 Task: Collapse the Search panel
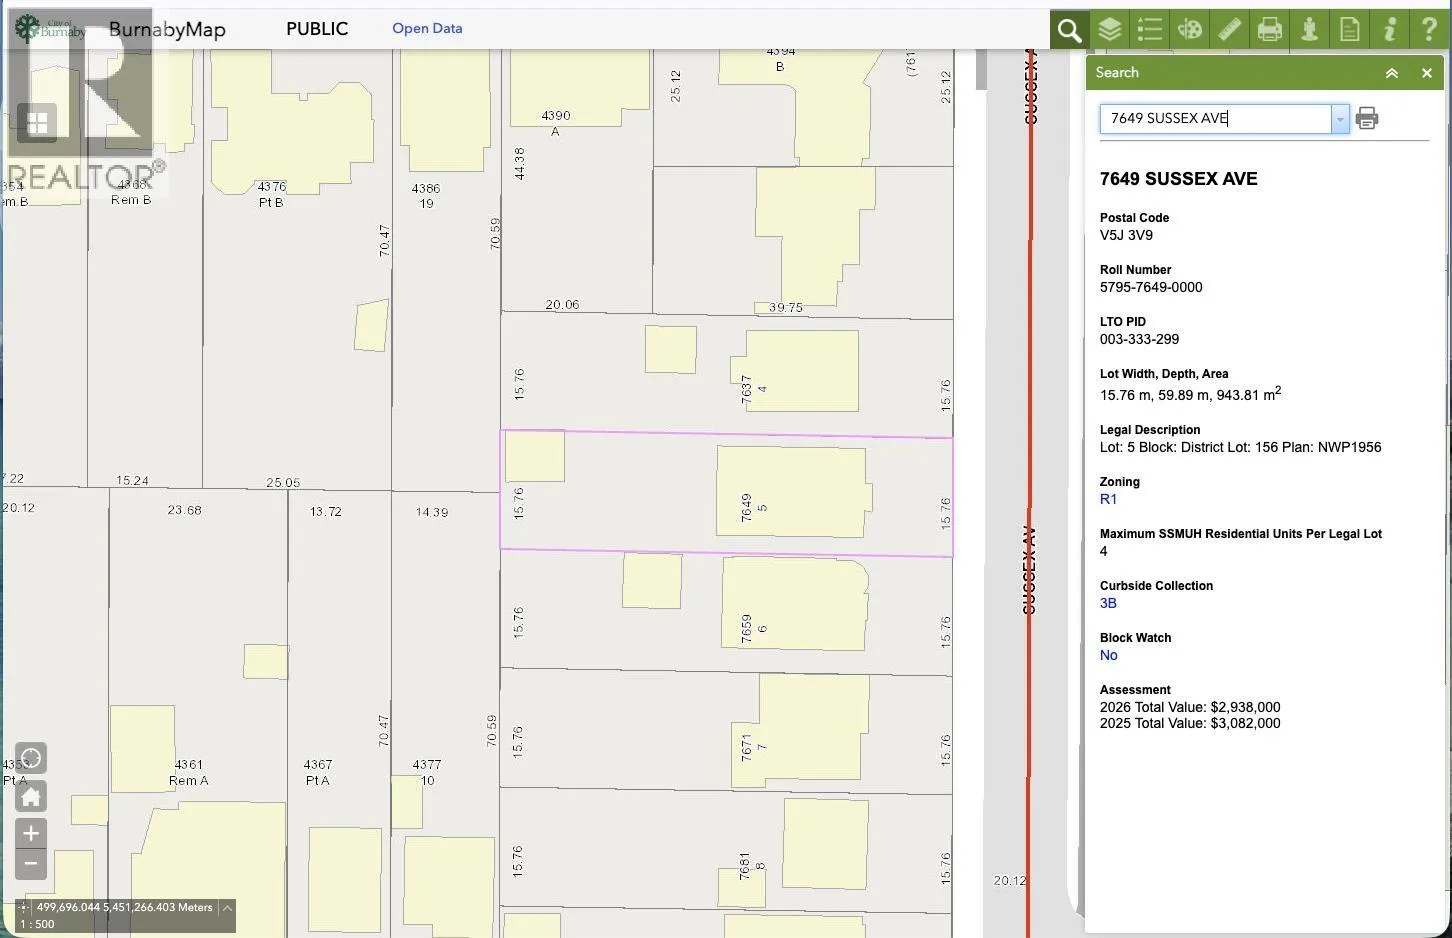1391,73
